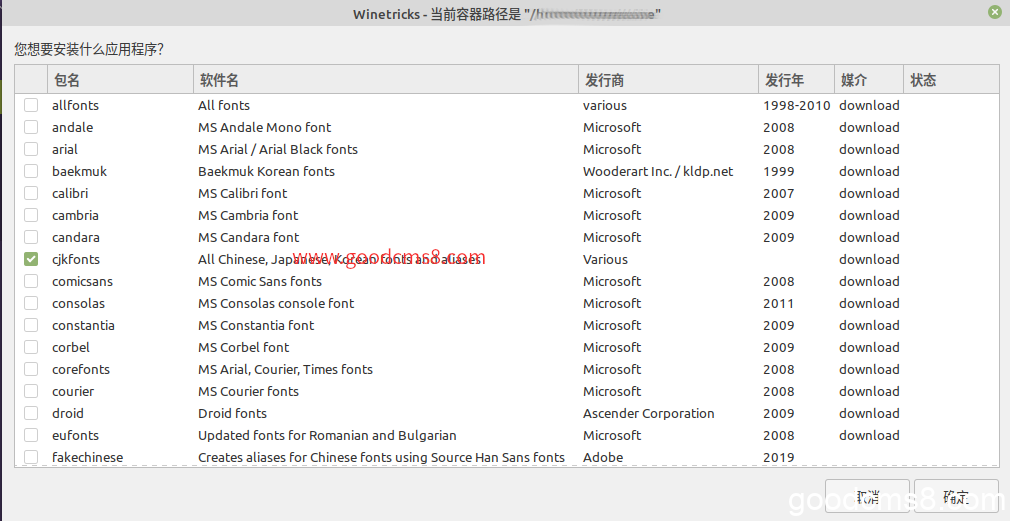Click the 确定 confirm button
1010x521 pixels.
[956, 497]
